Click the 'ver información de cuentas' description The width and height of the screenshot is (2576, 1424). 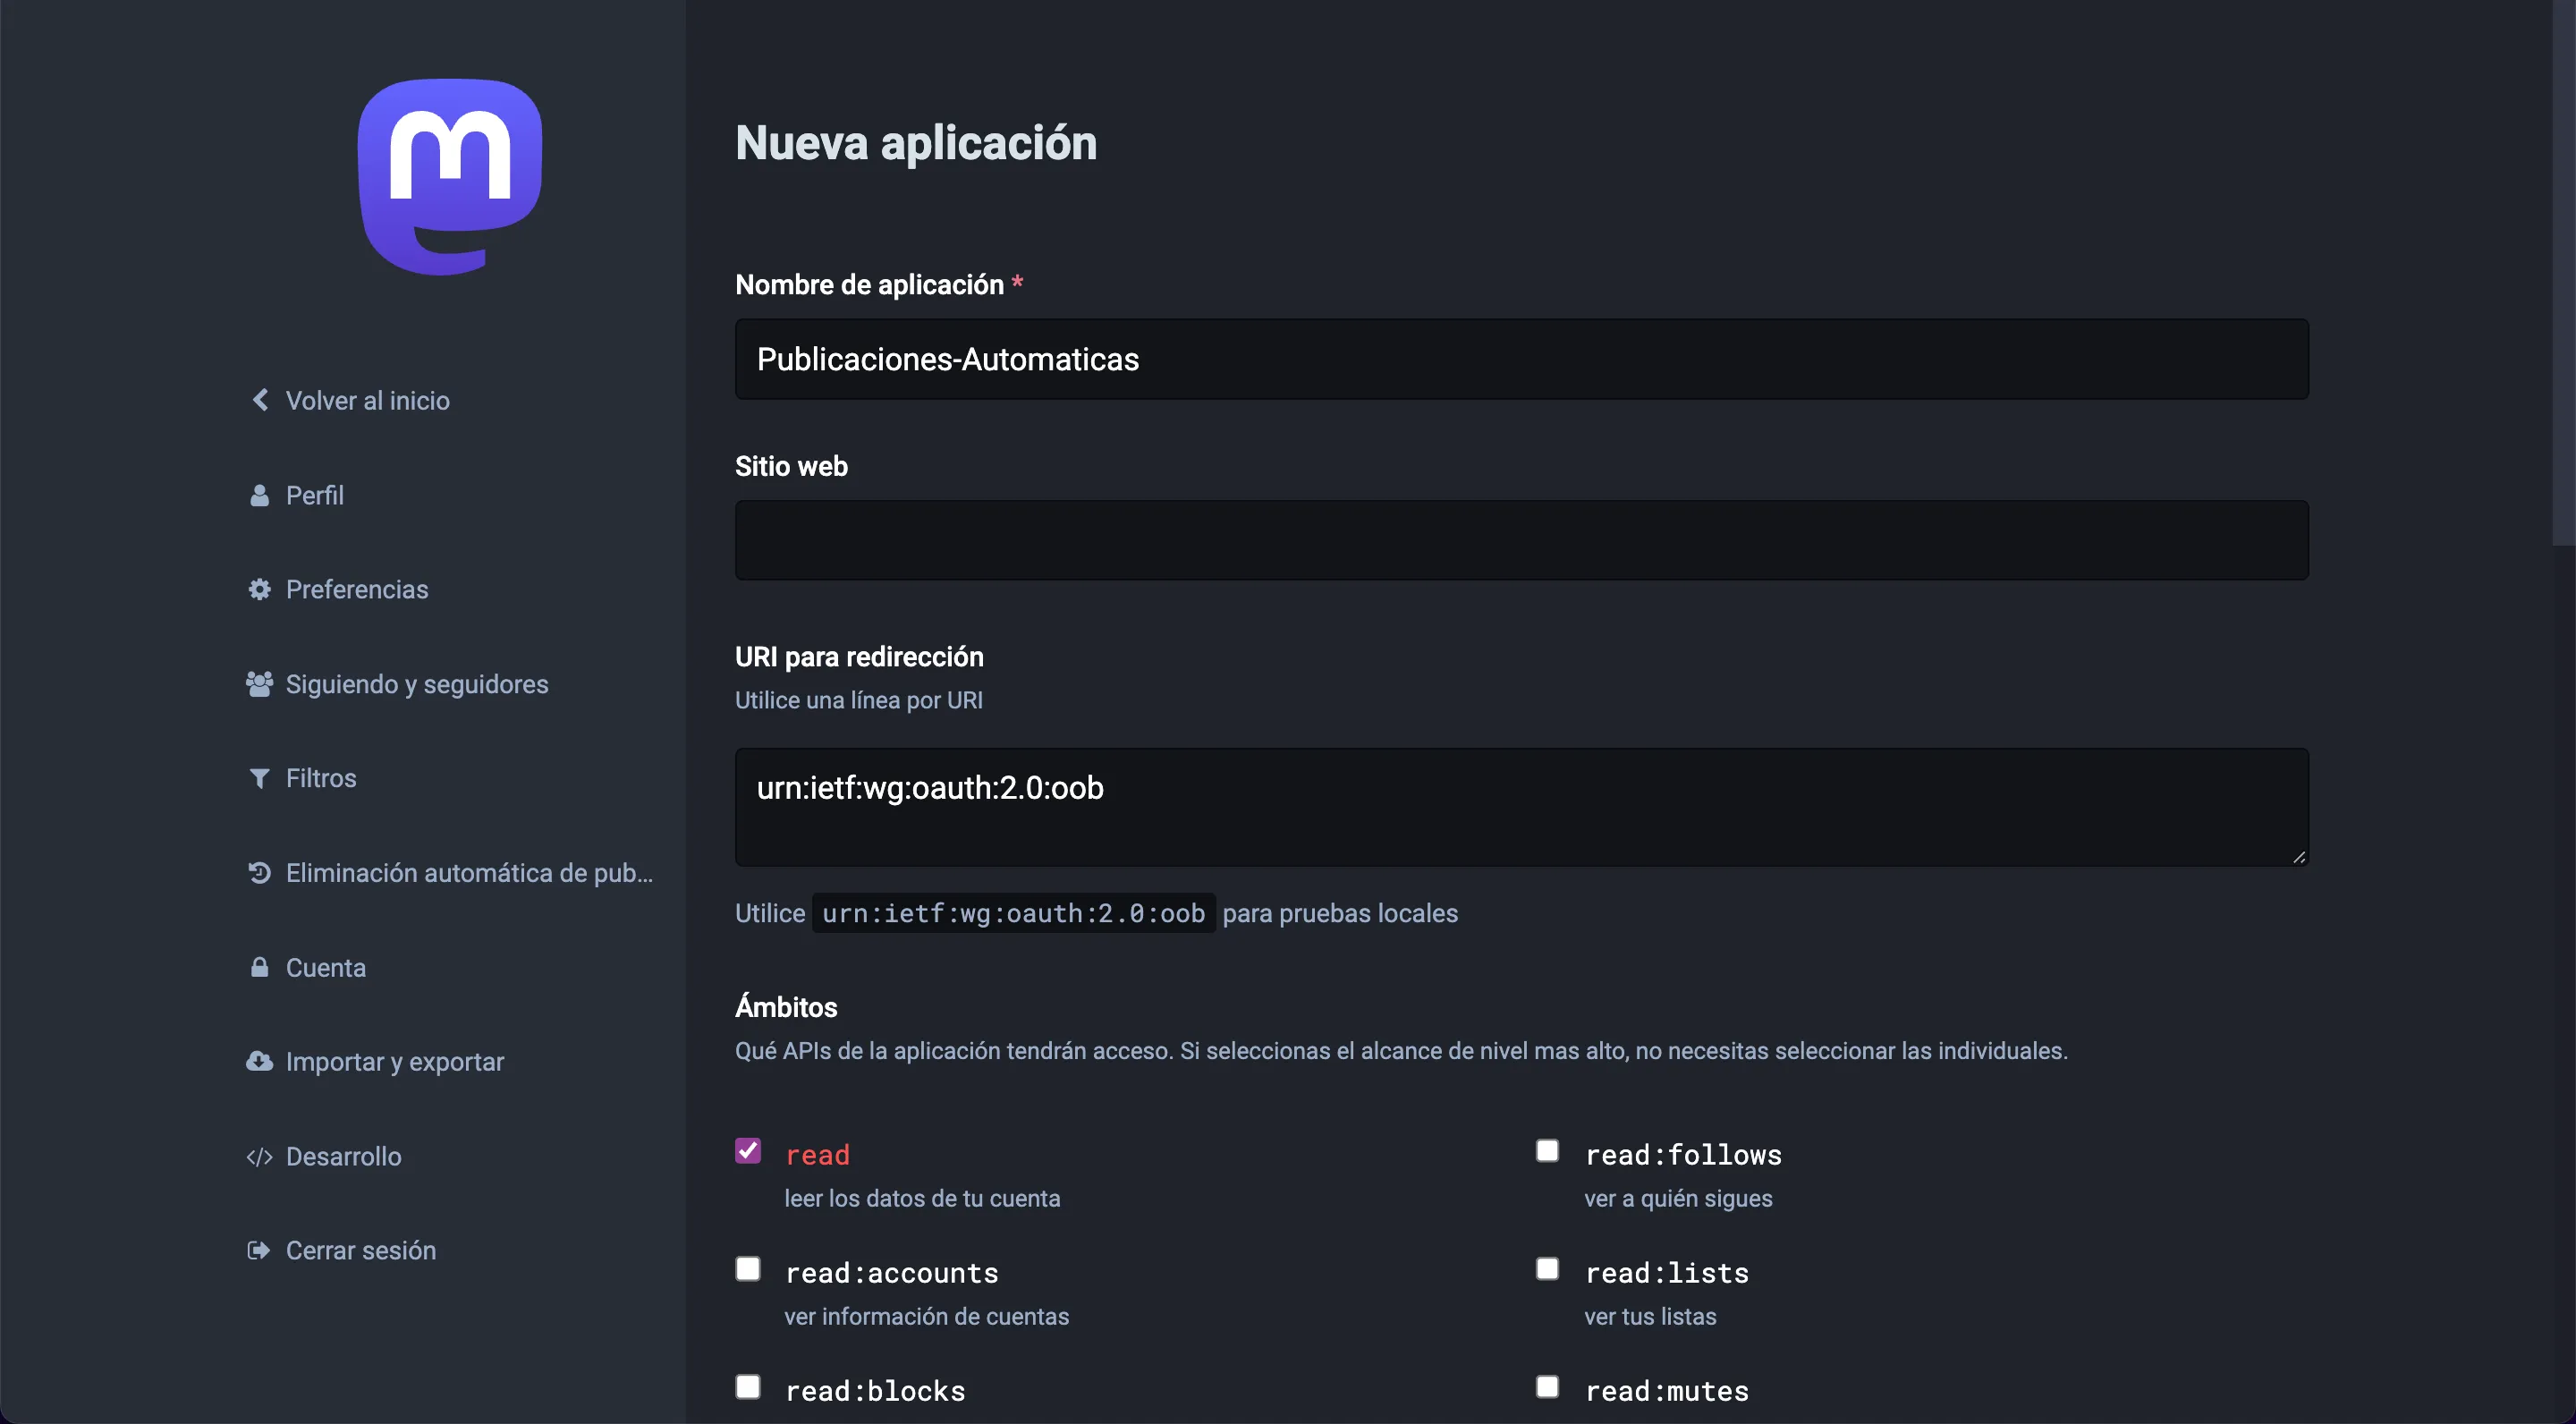coord(926,1316)
